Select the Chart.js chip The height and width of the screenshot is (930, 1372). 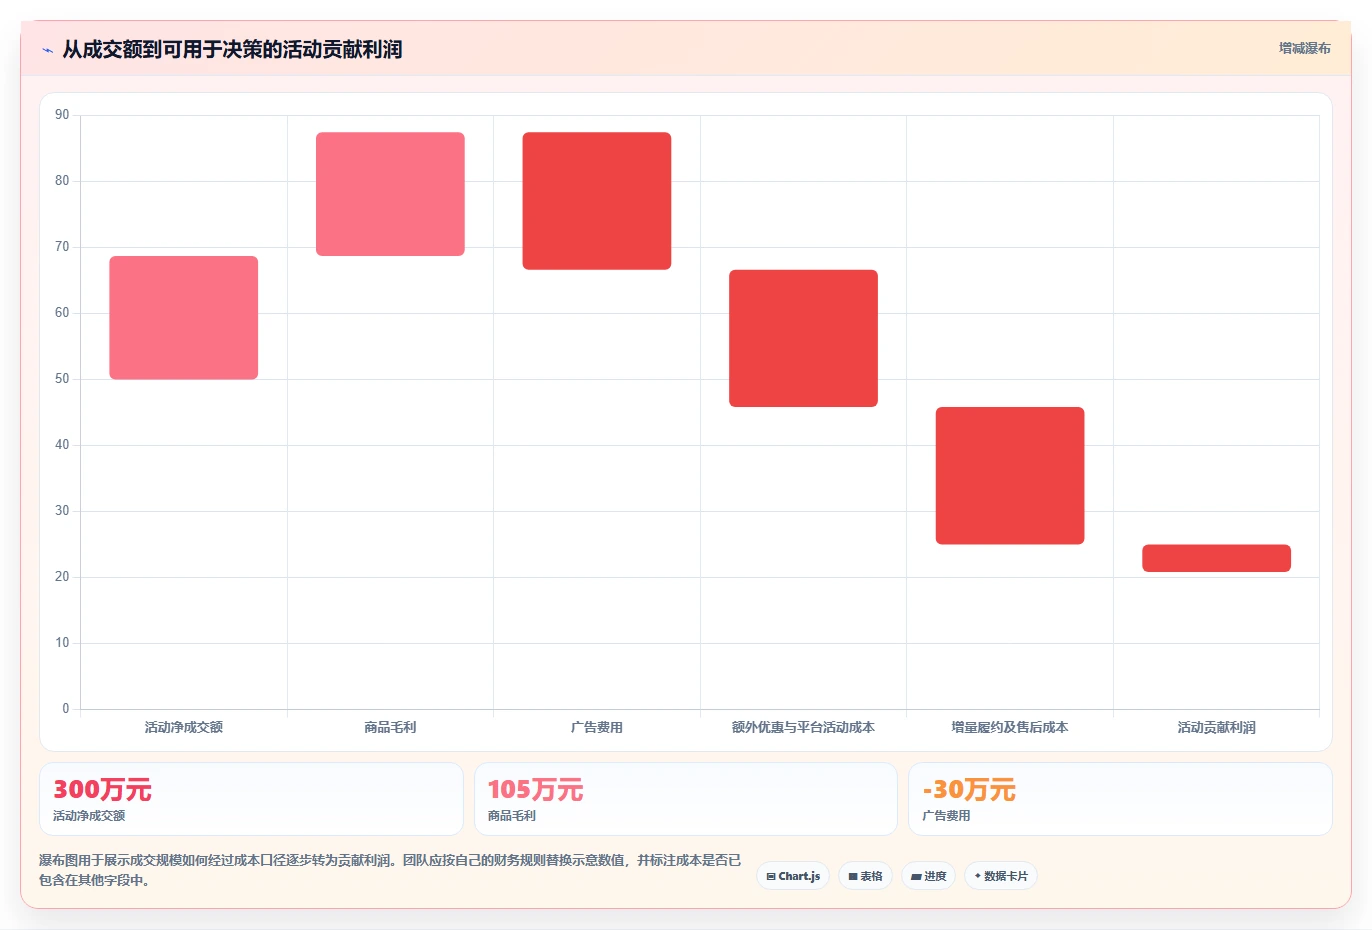click(793, 876)
